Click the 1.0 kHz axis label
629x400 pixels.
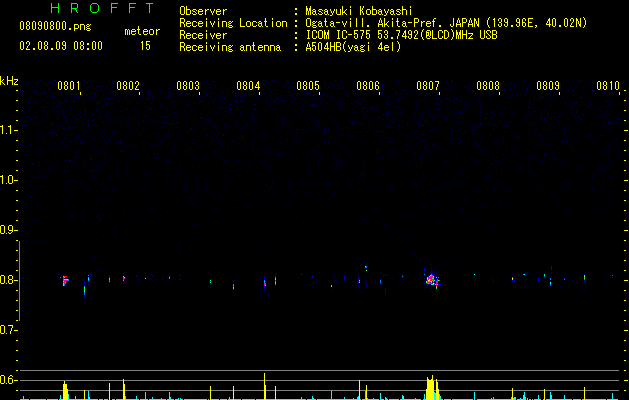[x=8, y=180]
